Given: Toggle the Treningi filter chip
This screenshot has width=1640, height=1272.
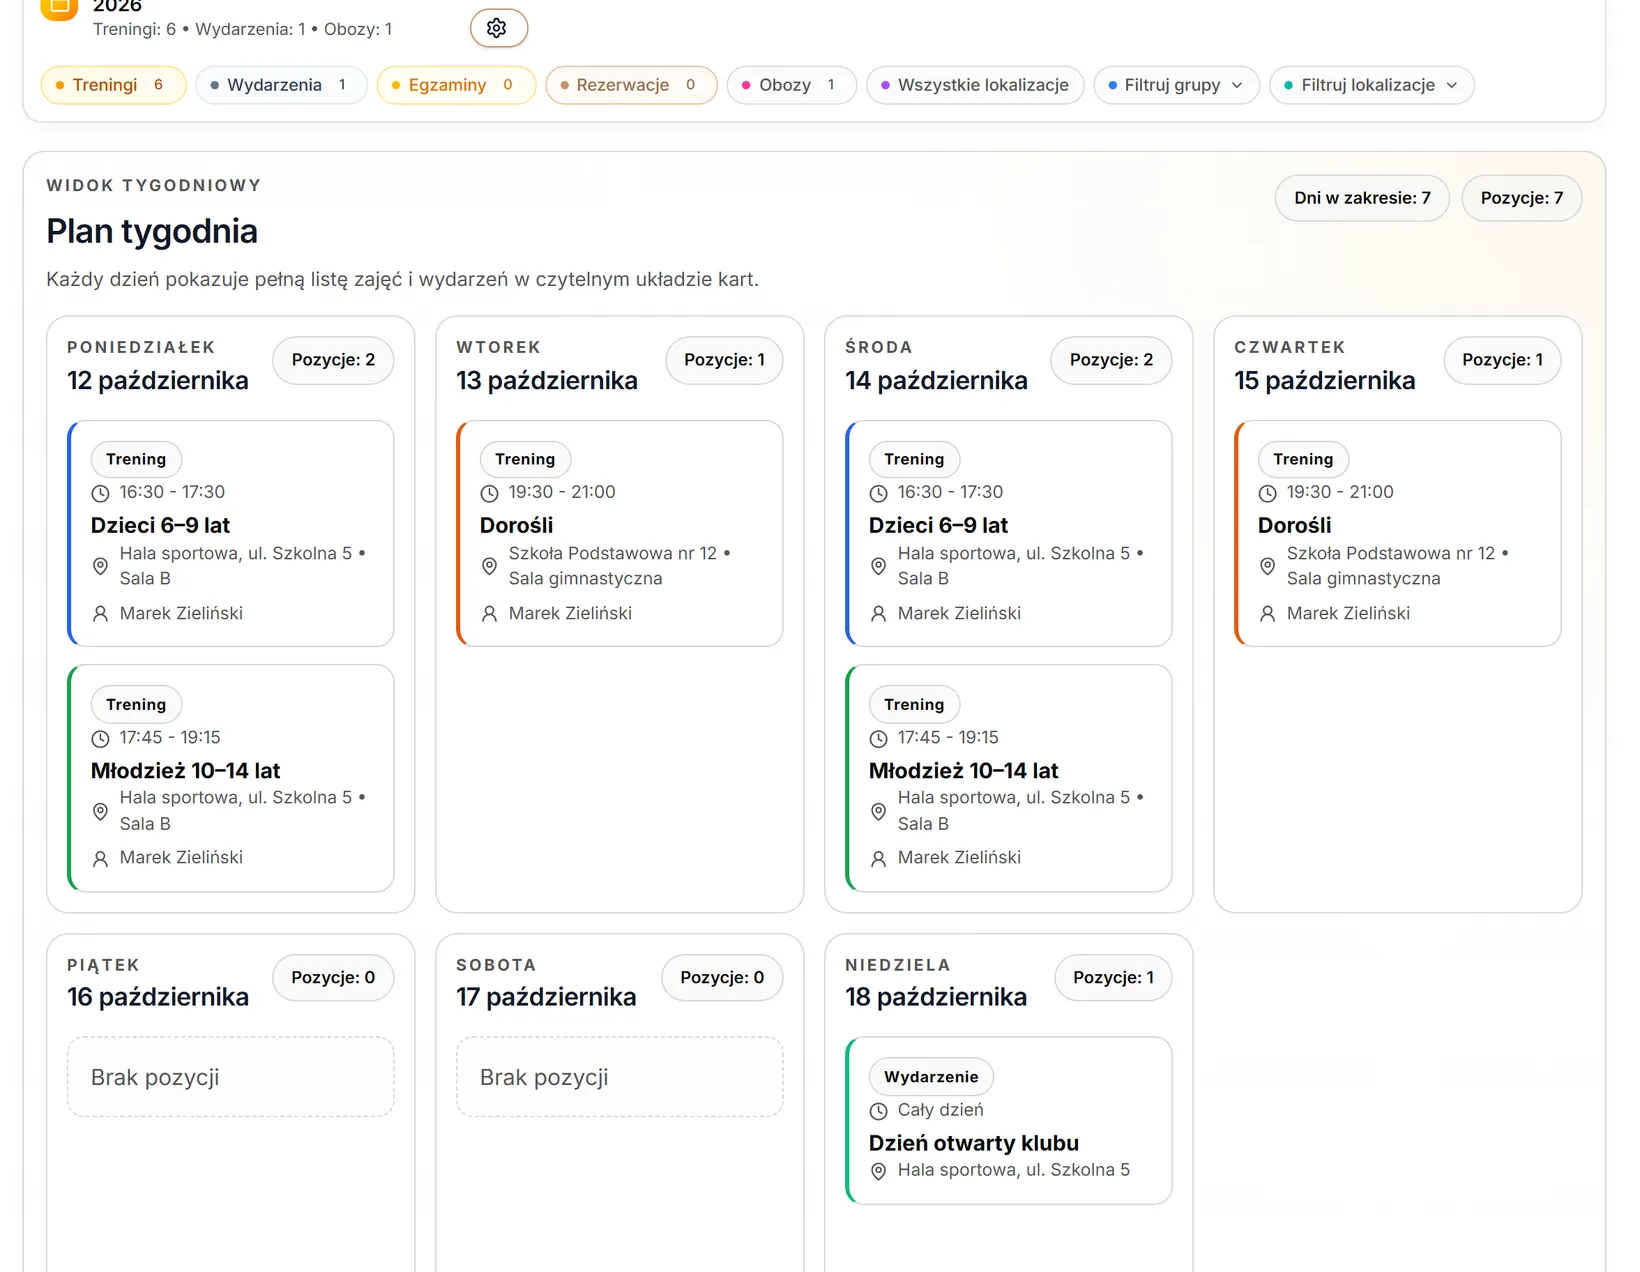Looking at the screenshot, I should pyautogui.click(x=113, y=85).
